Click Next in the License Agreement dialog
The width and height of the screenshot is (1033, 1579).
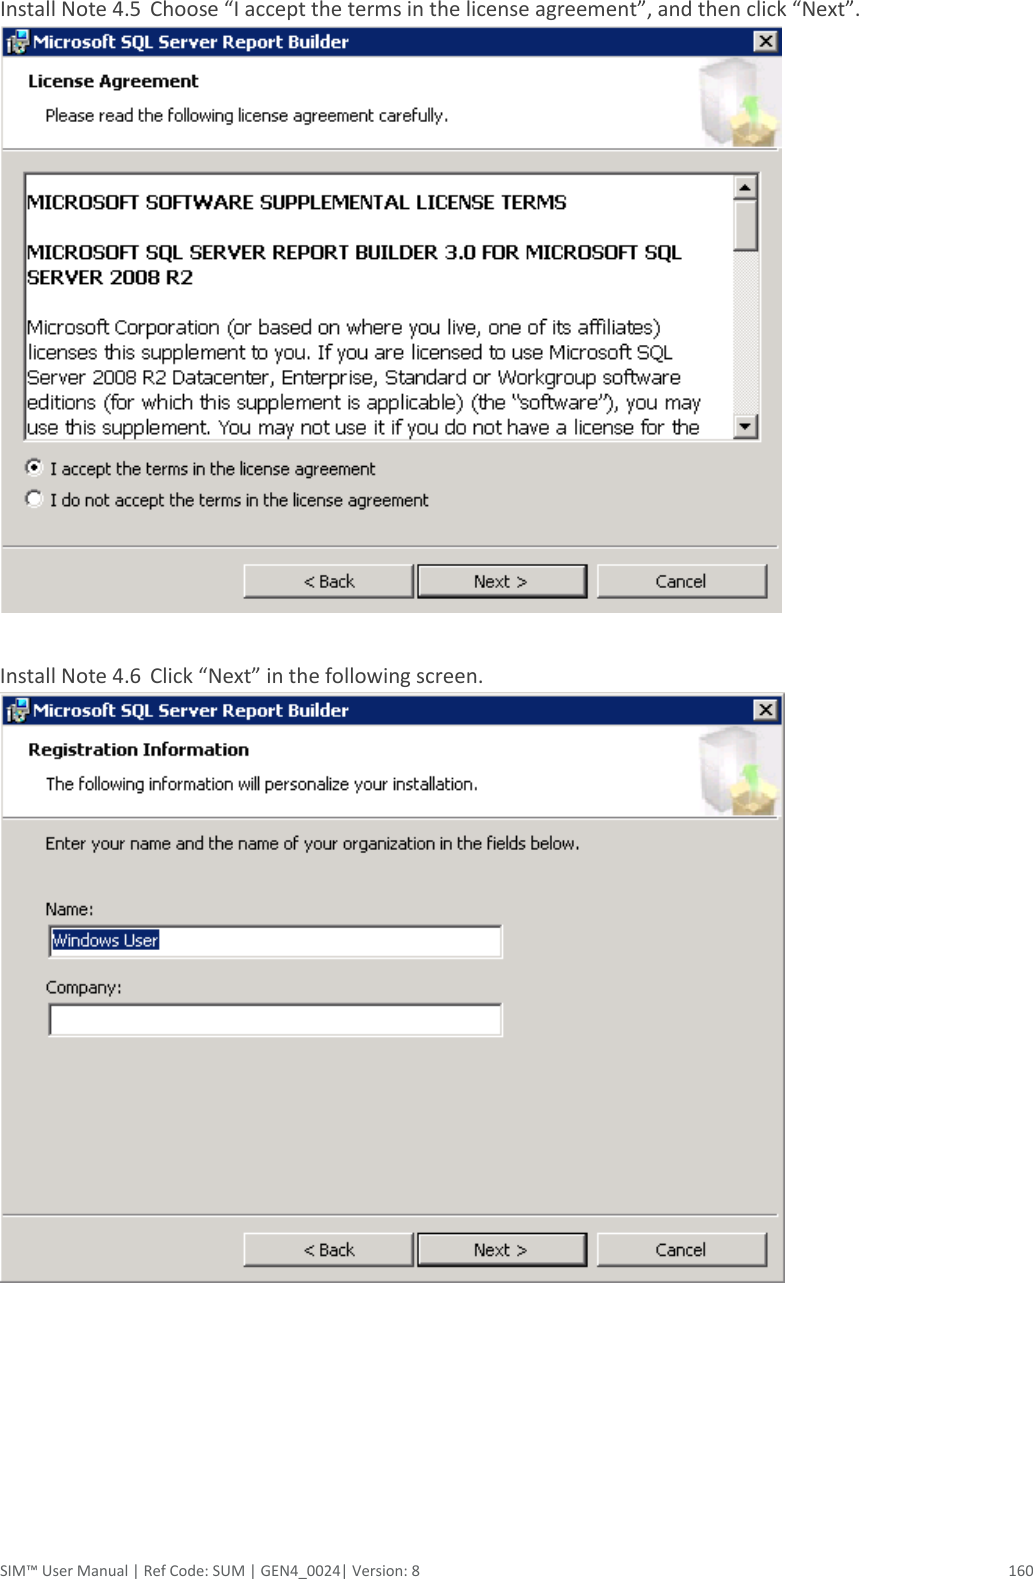pos(501,581)
